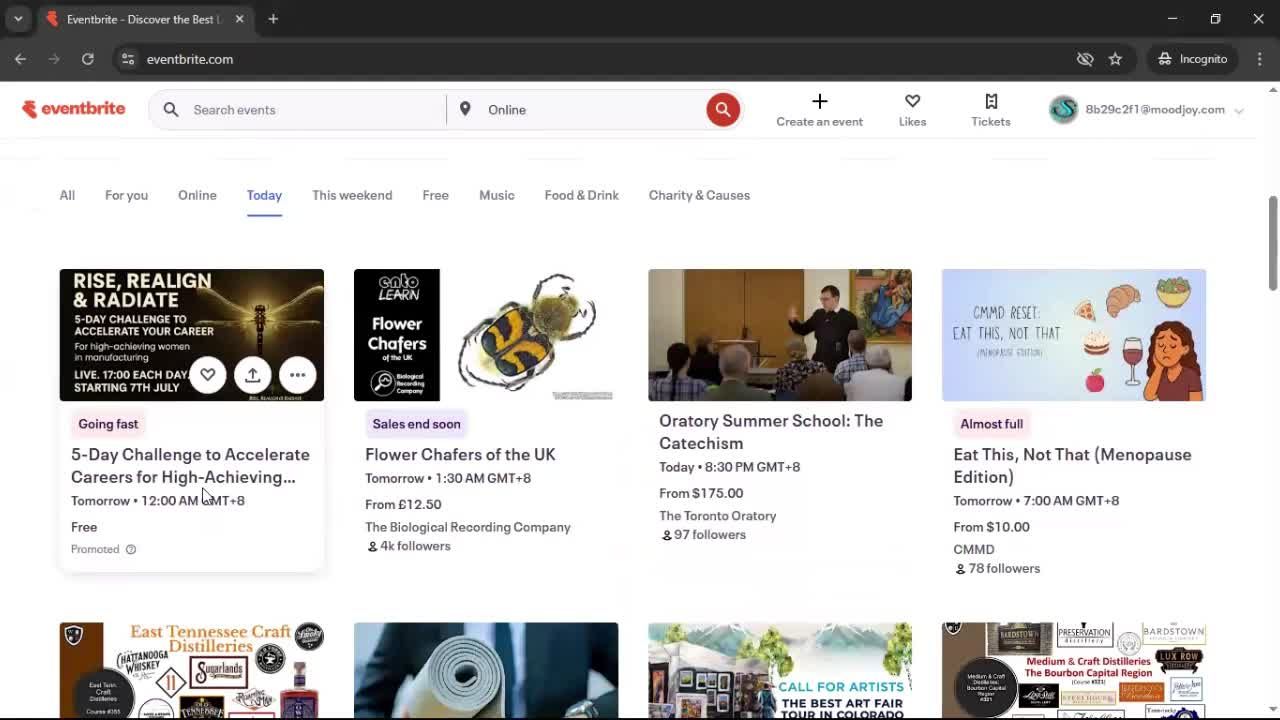This screenshot has width=1280, height=720.
Task: Select the This weekend tab
Action: 352,195
